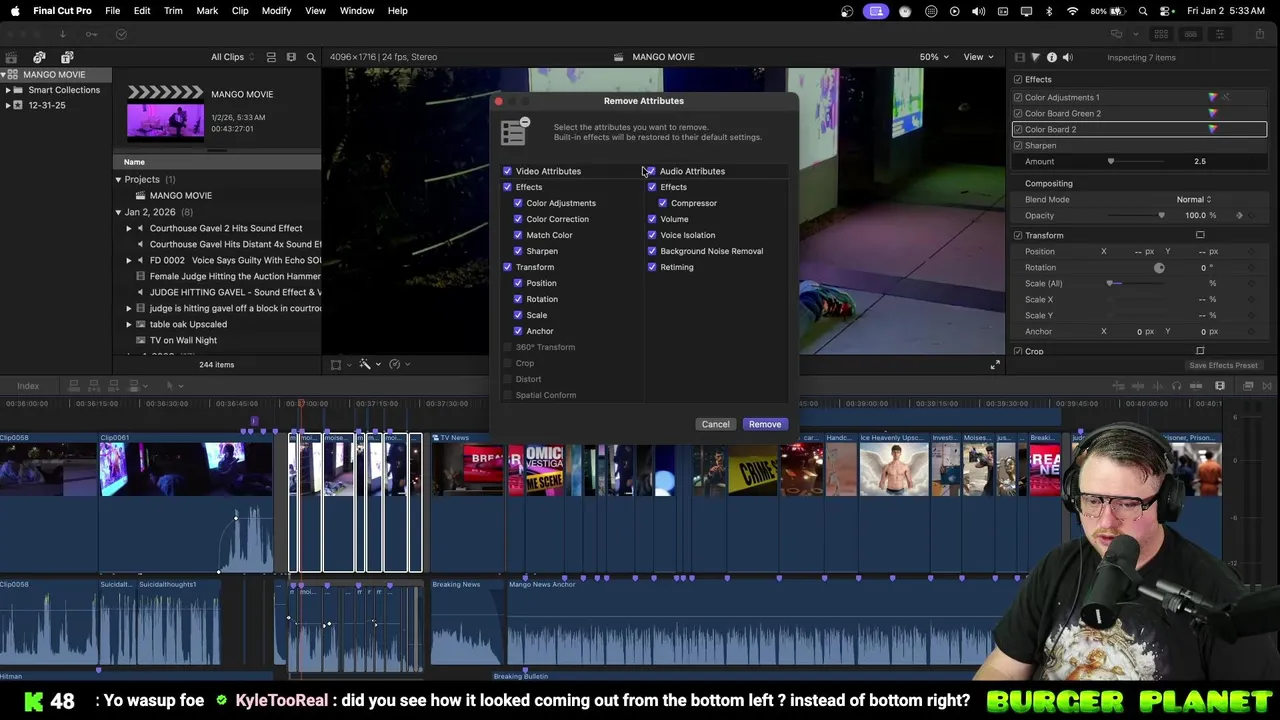Viewport: 1280px width, 720px height.
Task: Click the Import Media arrow icon
Action: click(62, 34)
